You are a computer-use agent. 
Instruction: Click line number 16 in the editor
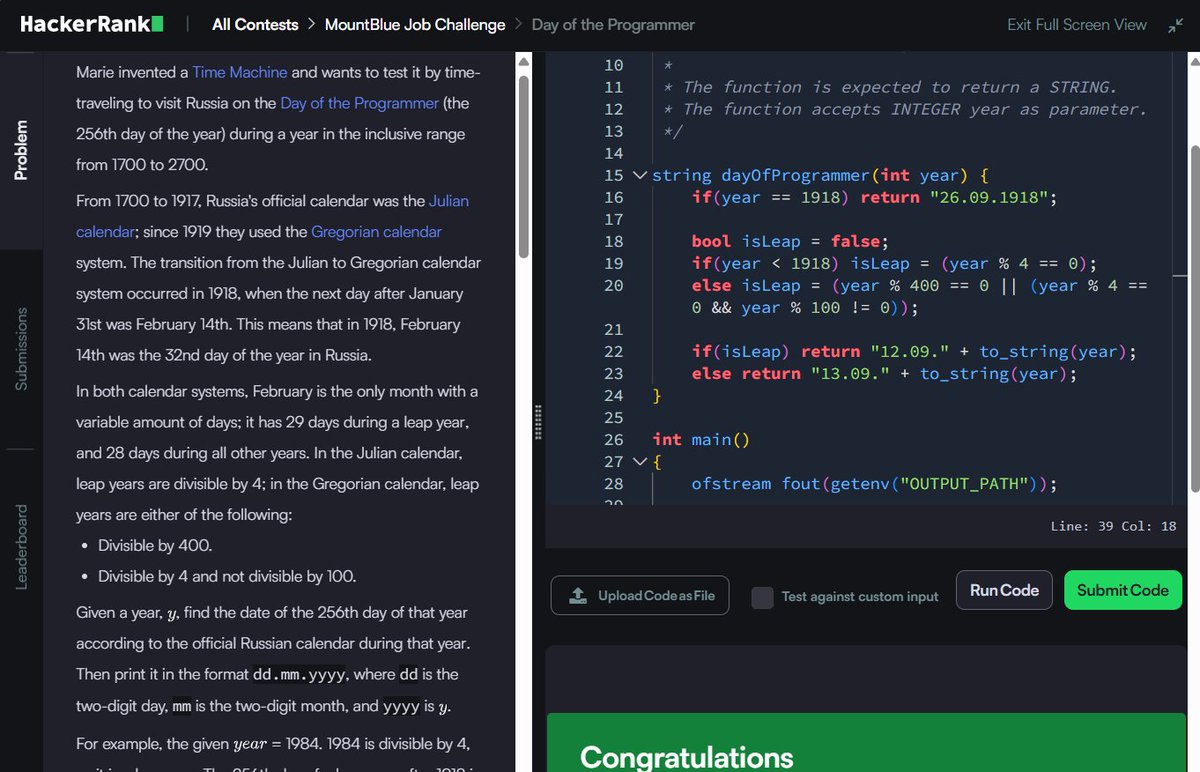pyautogui.click(x=613, y=197)
